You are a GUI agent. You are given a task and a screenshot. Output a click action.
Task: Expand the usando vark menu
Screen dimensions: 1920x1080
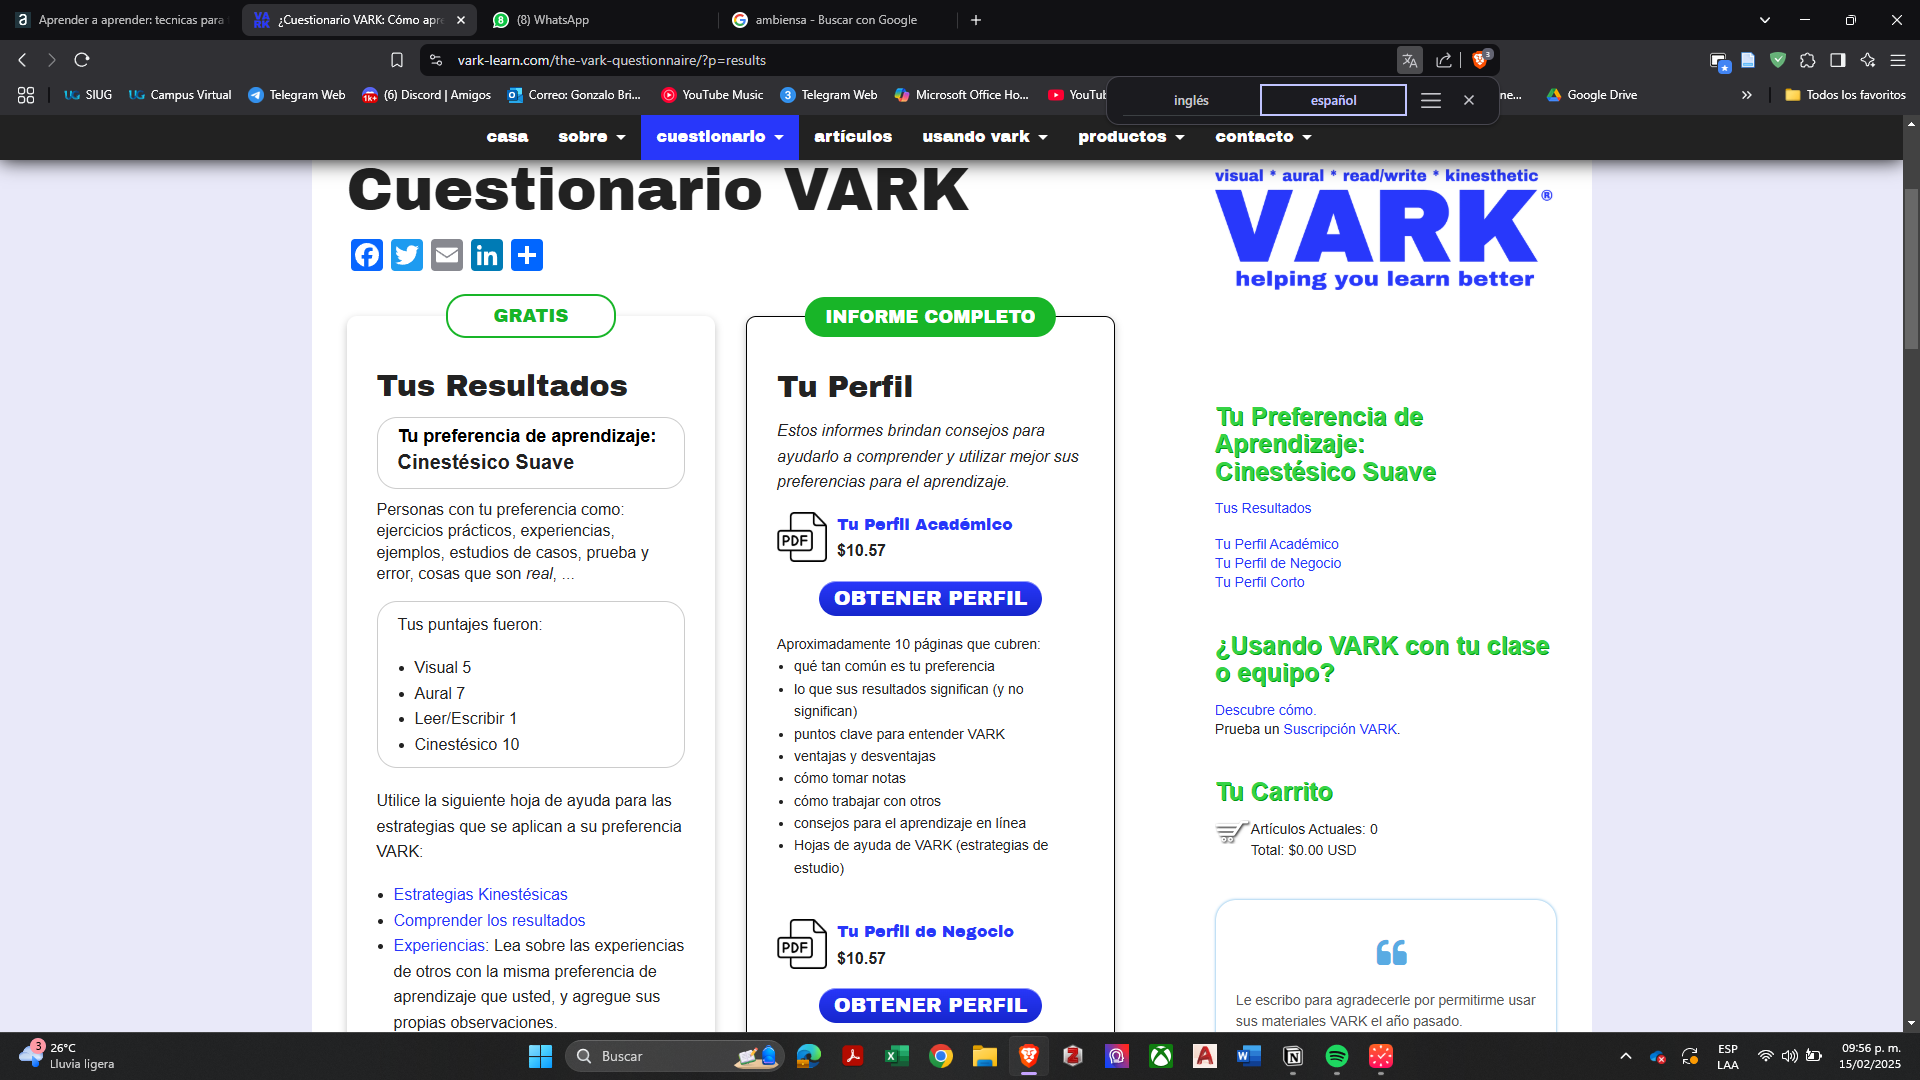[x=985, y=137]
